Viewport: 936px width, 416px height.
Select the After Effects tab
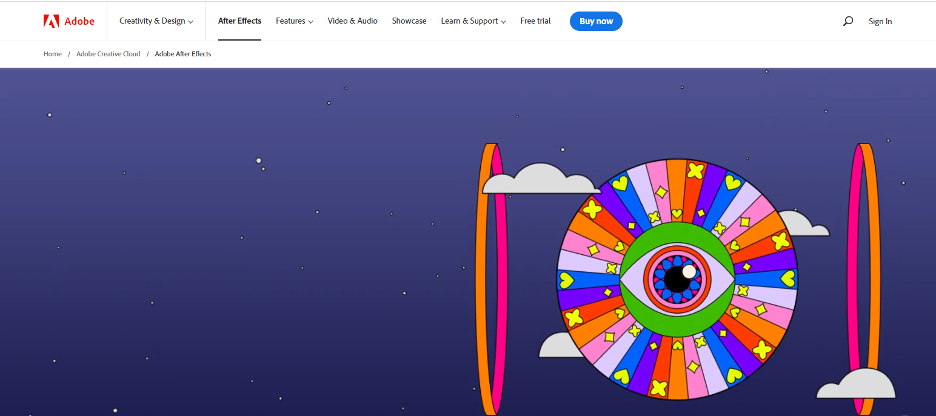coord(239,21)
